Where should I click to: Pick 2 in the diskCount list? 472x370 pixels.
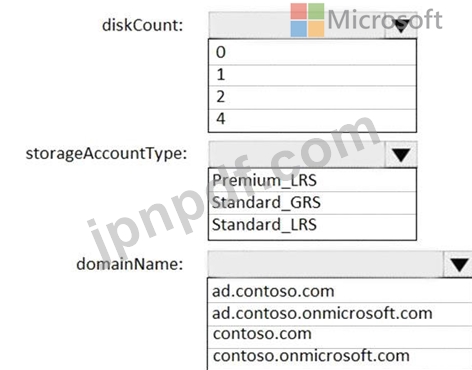tap(312, 97)
